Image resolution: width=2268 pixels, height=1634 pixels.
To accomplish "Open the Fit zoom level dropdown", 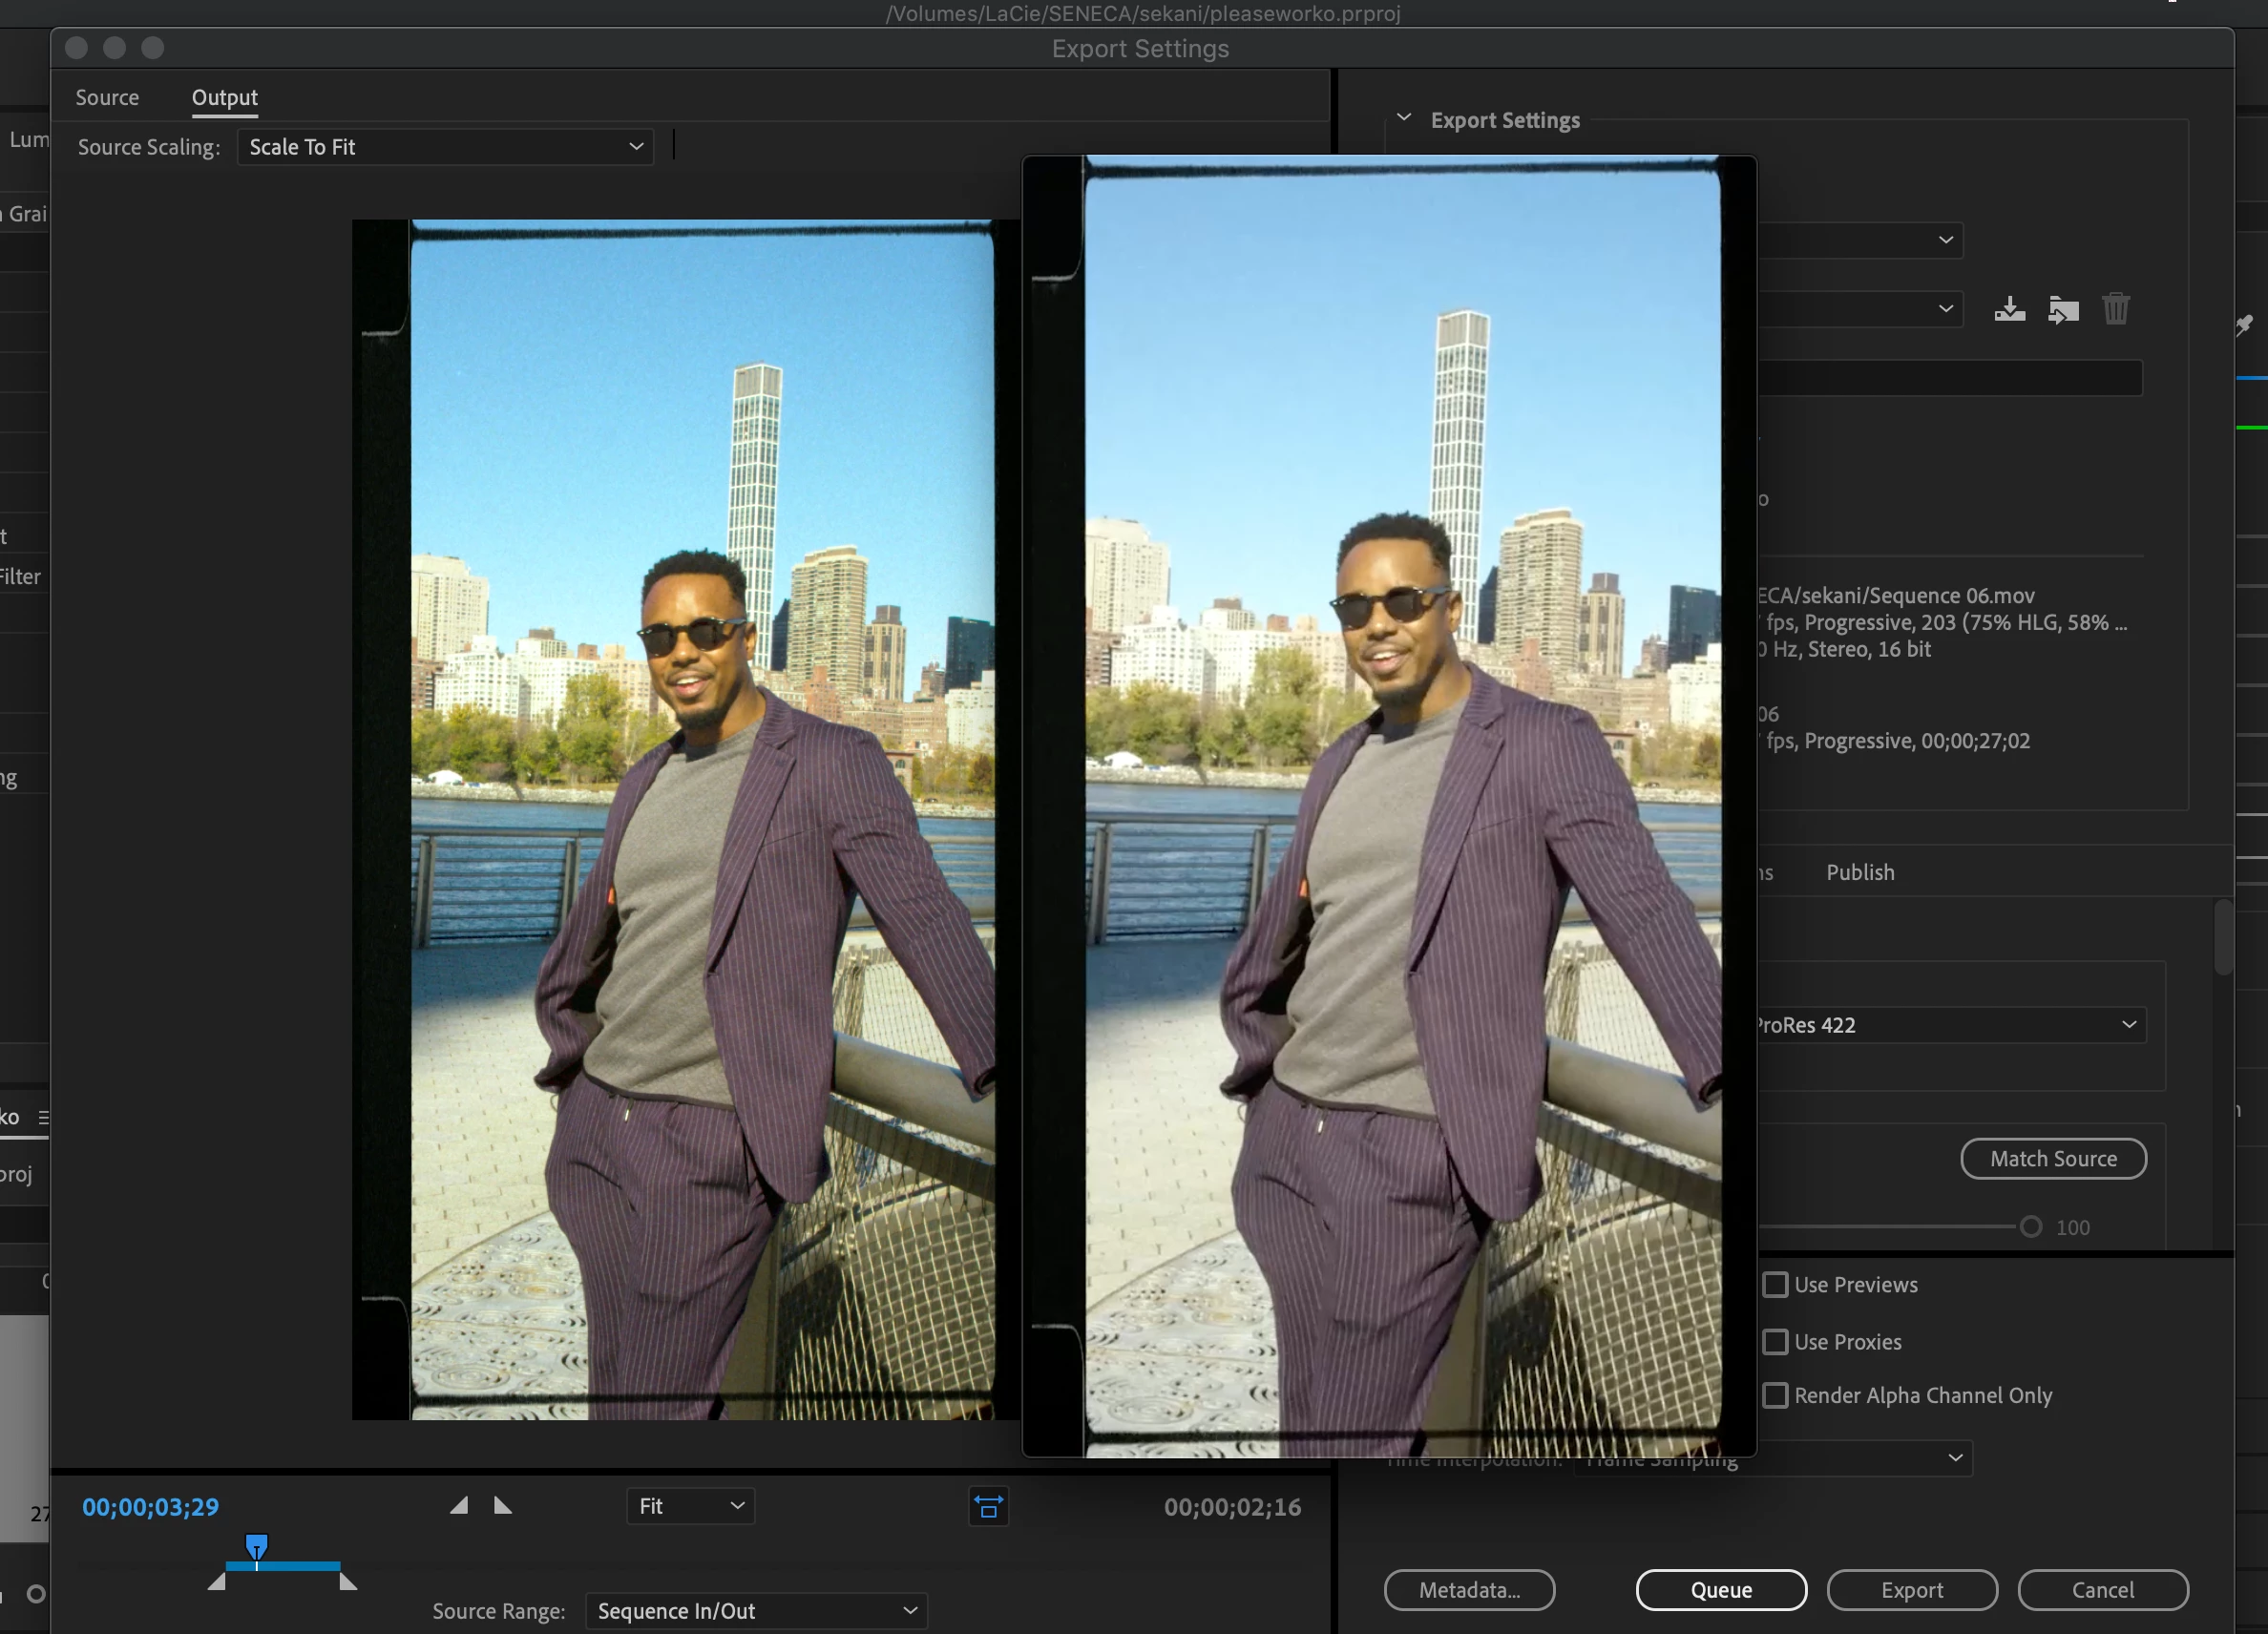I will tap(690, 1506).
